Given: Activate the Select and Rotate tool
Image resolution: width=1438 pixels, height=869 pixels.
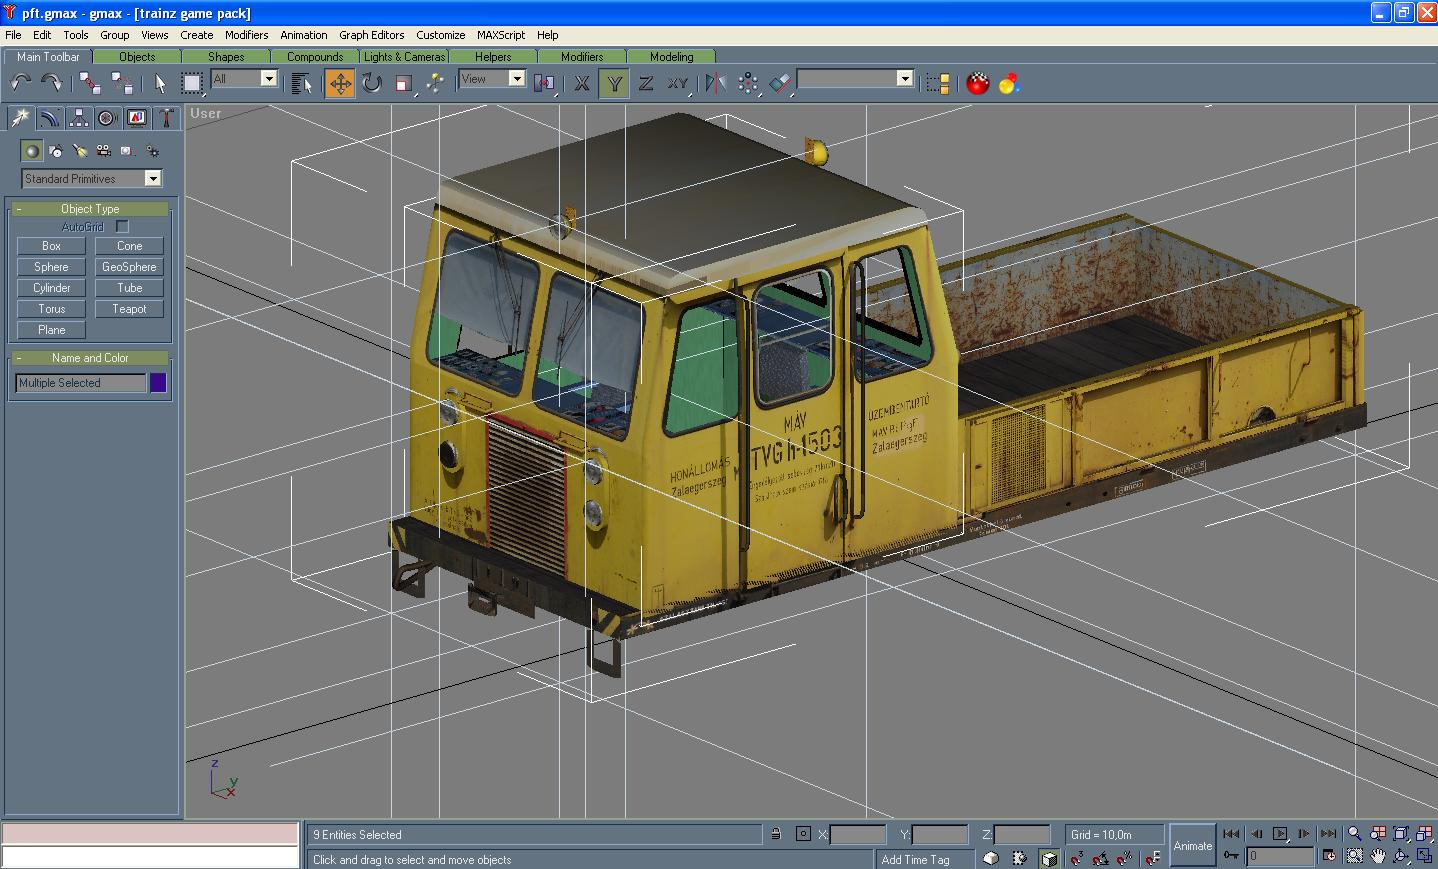Looking at the screenshot, I should pos(372,83).
